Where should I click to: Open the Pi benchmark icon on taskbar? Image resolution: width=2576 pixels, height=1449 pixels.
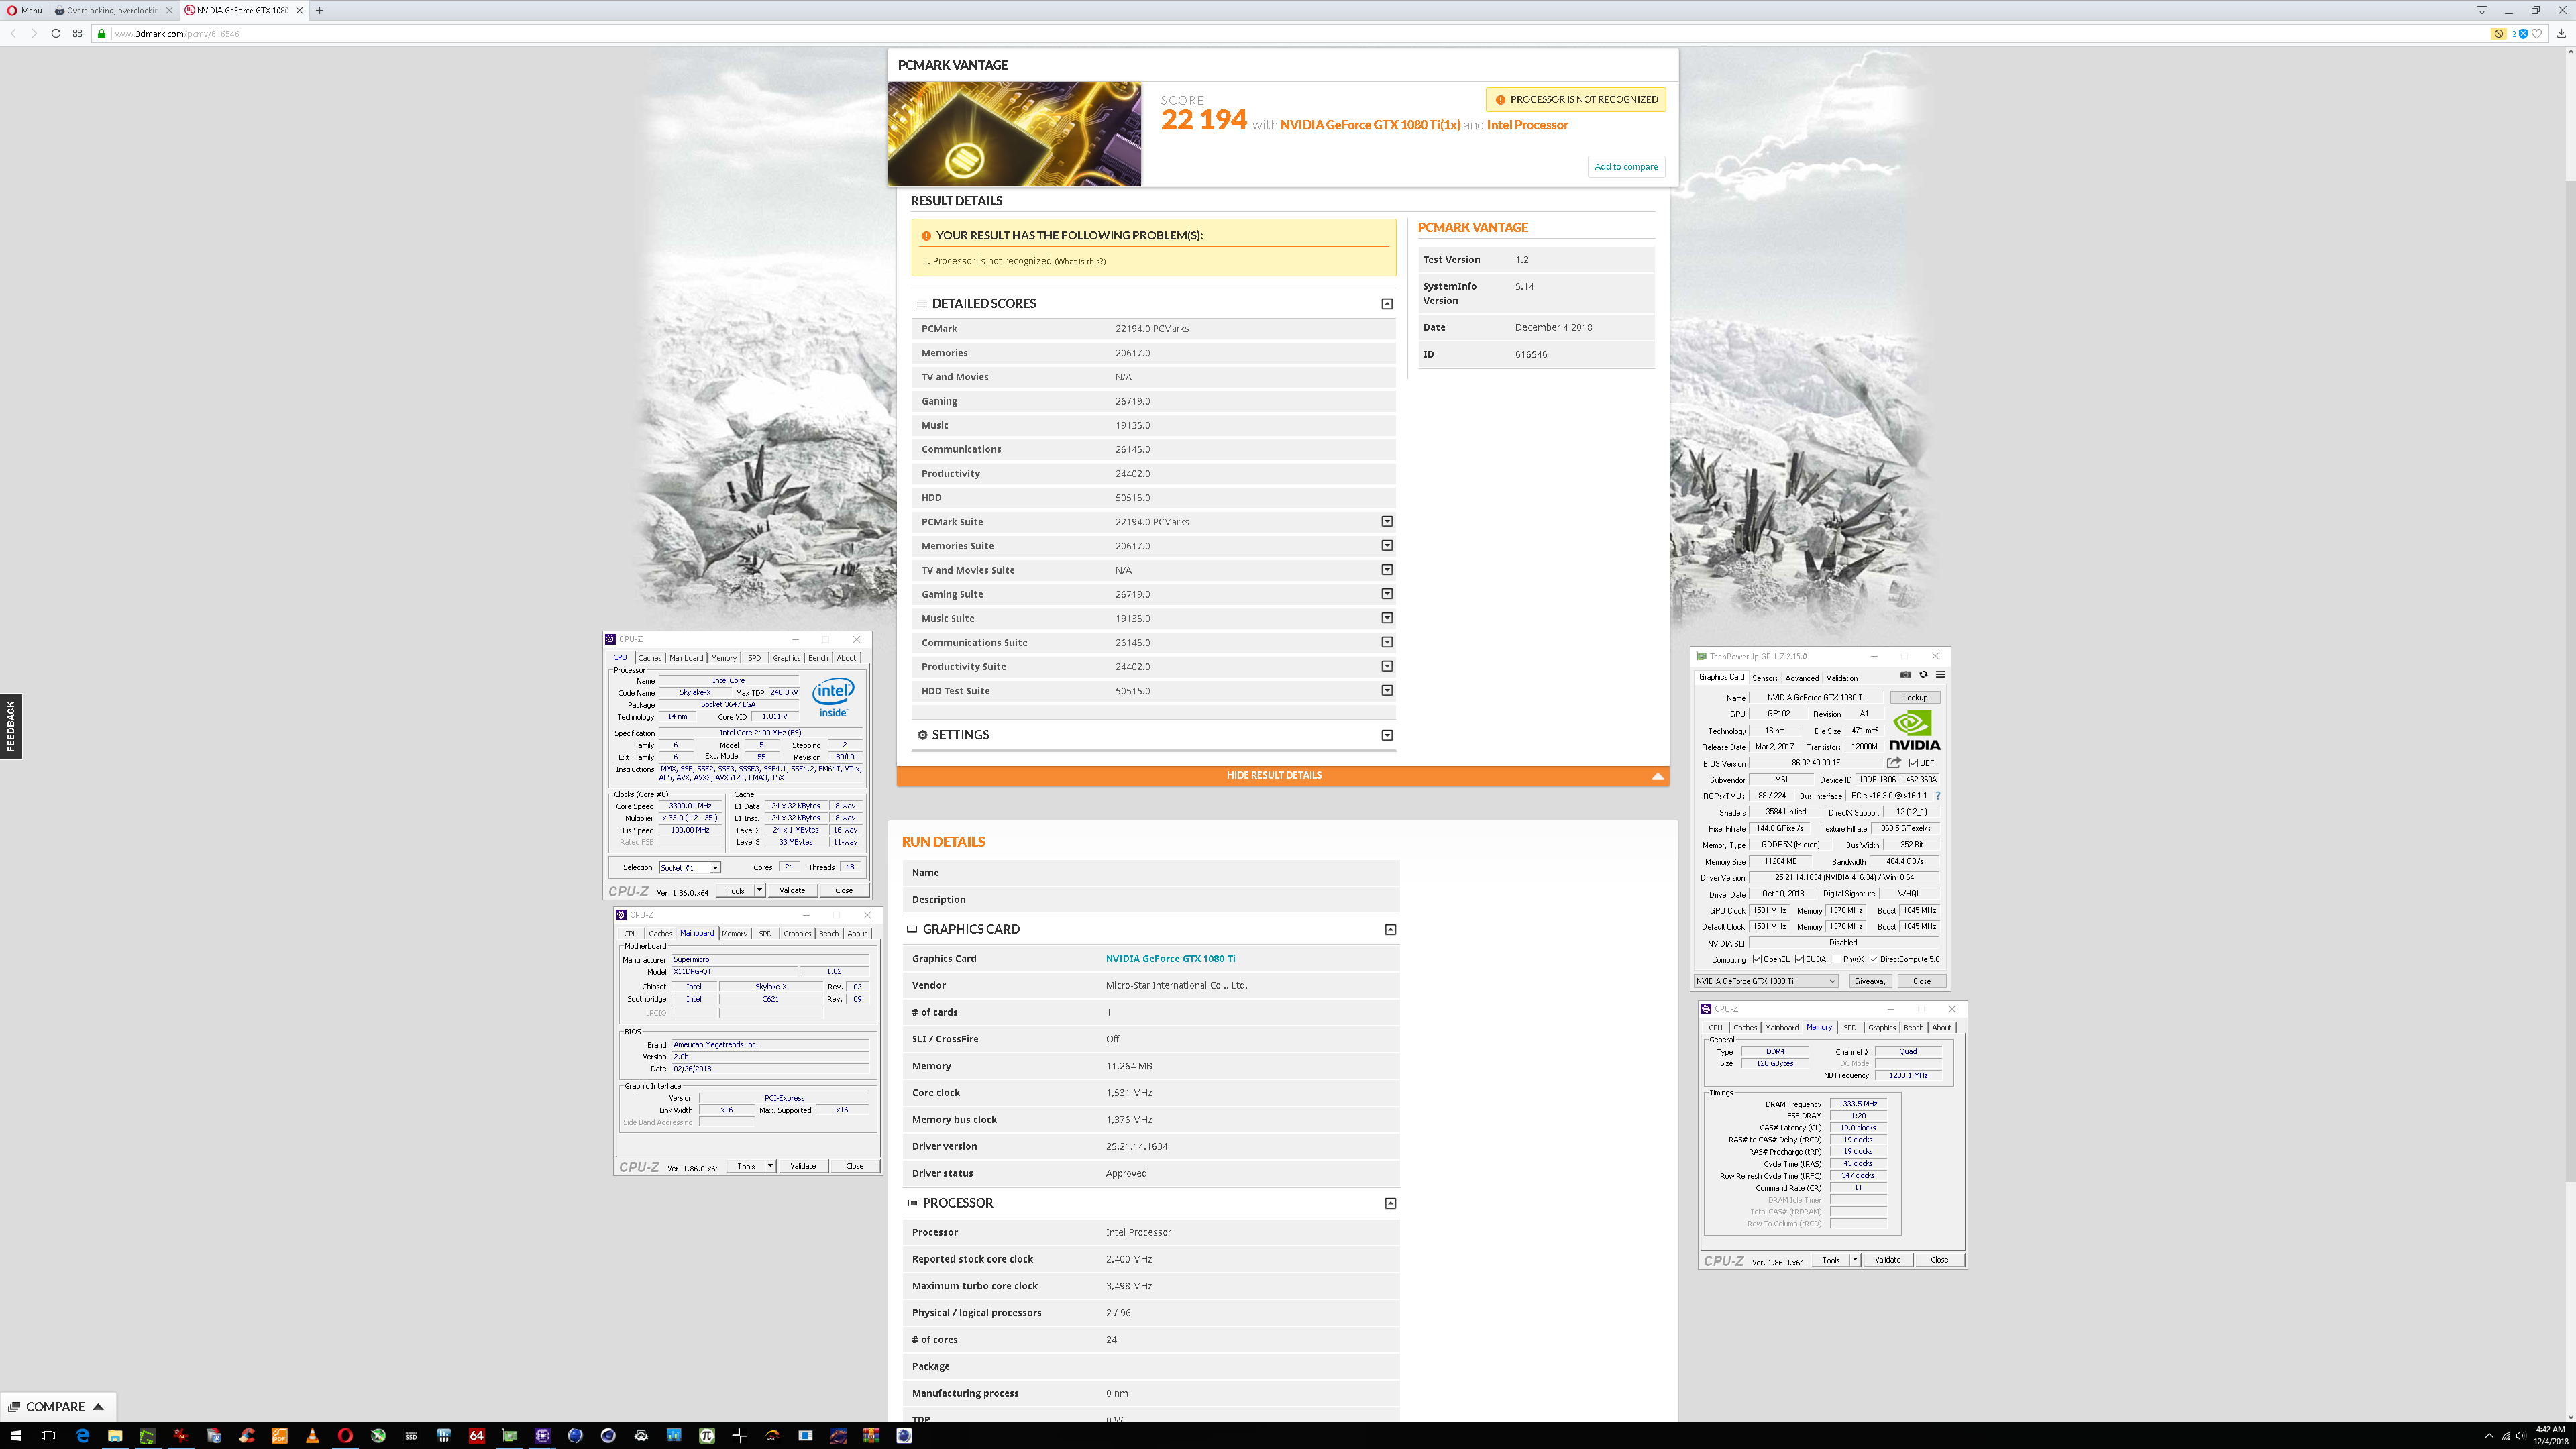[x=706, y=1435]
